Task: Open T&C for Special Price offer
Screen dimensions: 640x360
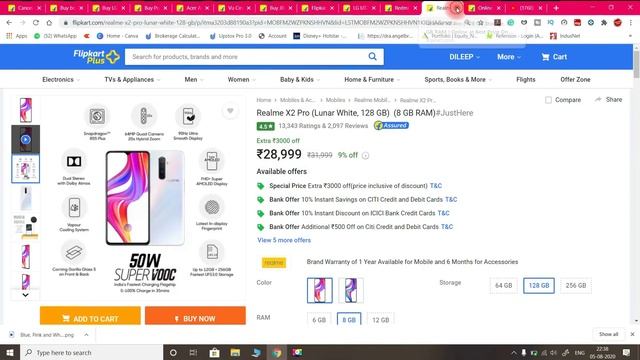Action: (x=436, y=186)
